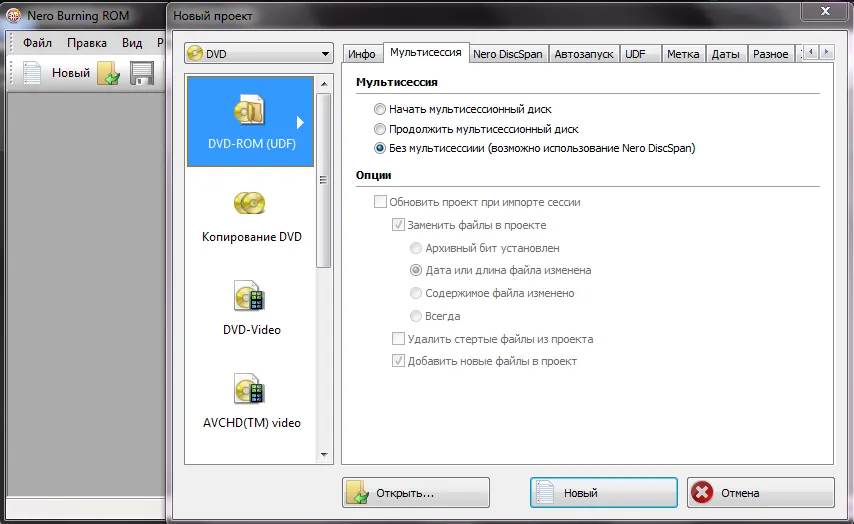The width and height of the screenshot is (854, 524).
Task: Click the Новый button in dialog
Action: pyautogui.click(x=604, y=492)
